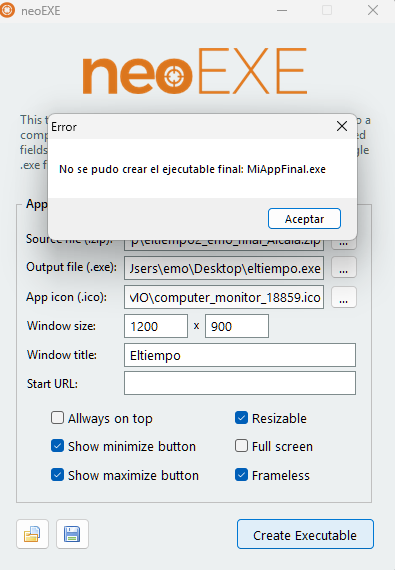Disable the Resizable checkbox

241,418
